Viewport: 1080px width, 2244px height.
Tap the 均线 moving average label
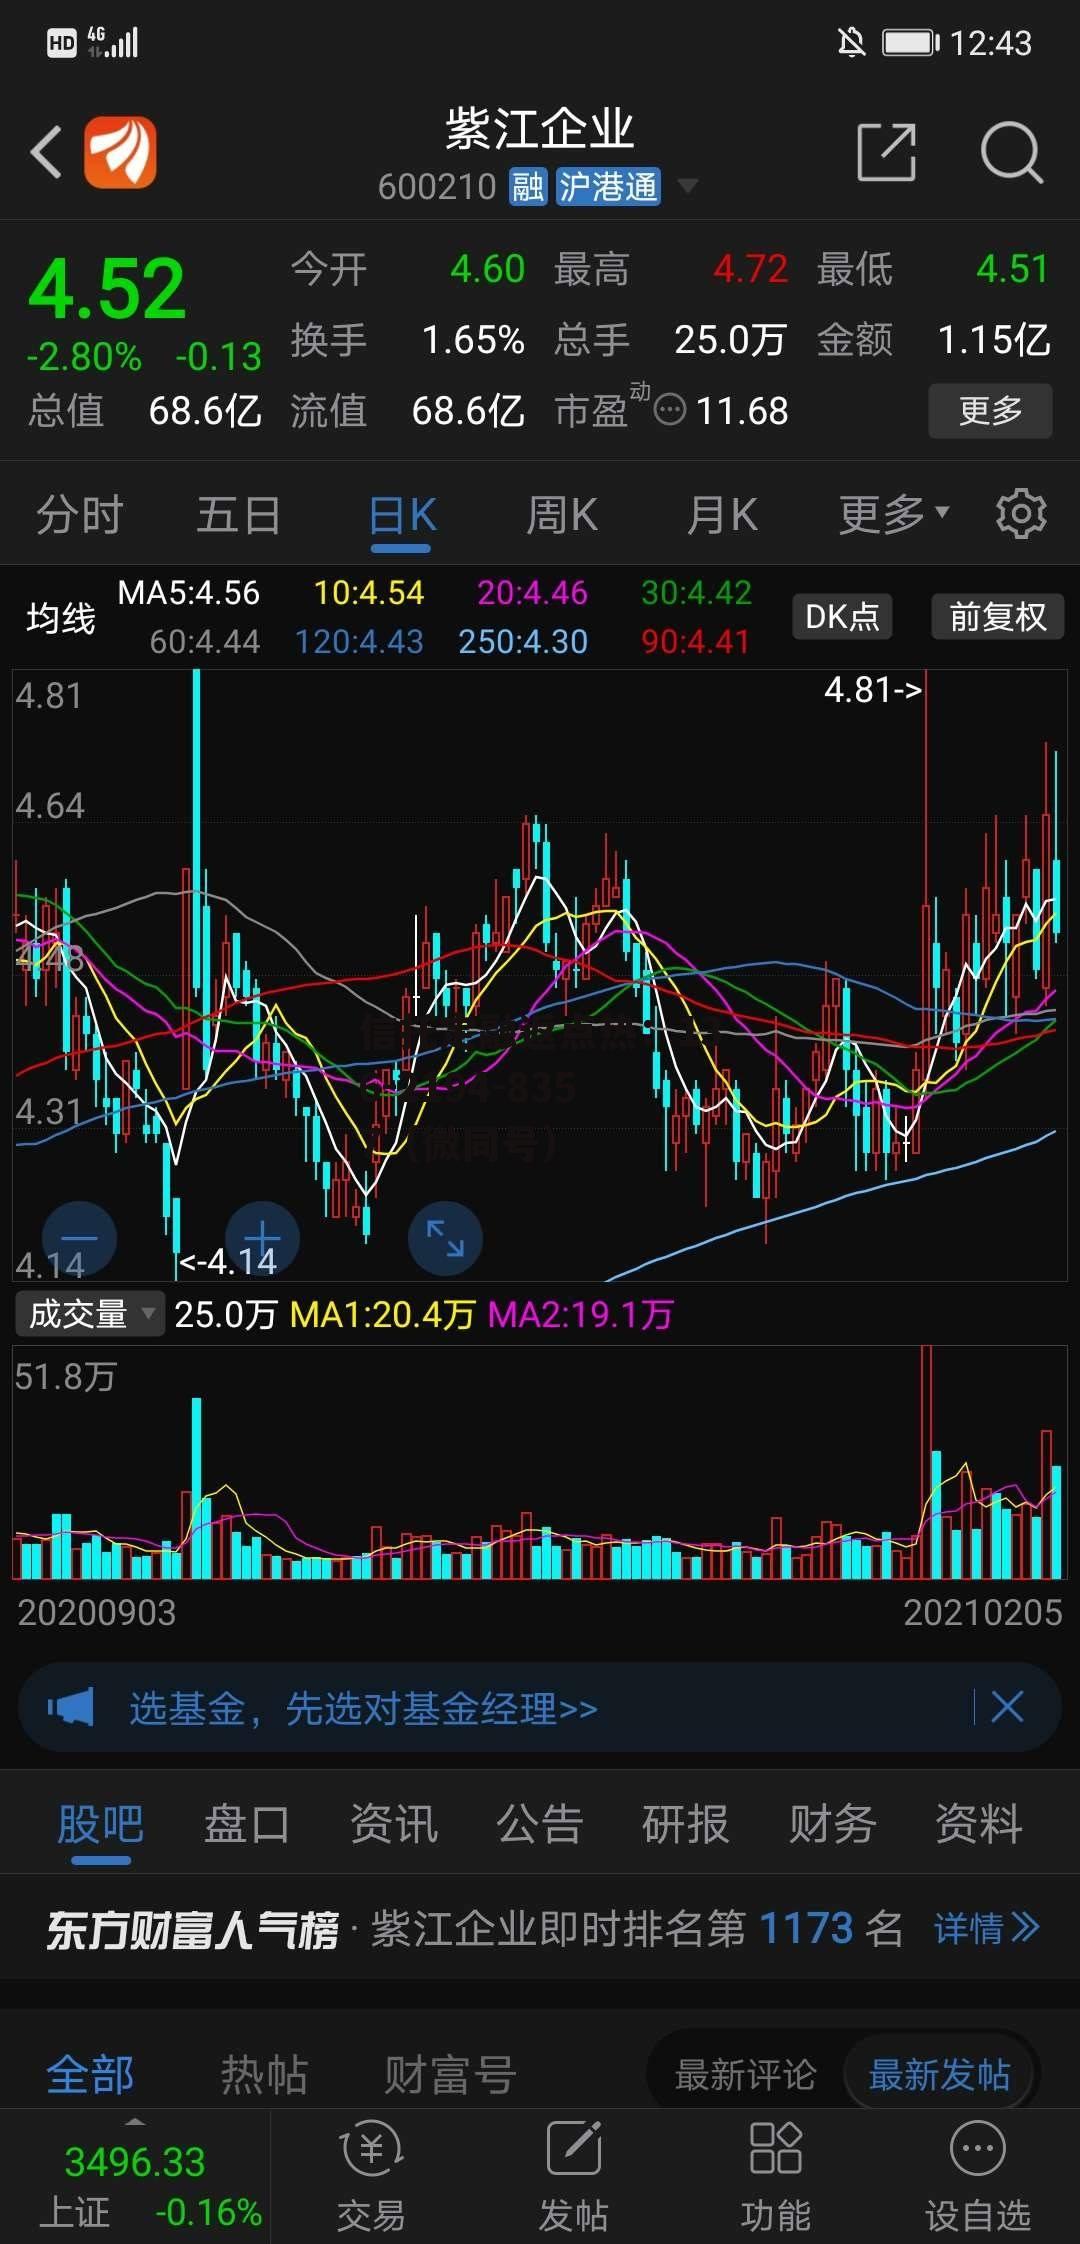coord(61,618)
